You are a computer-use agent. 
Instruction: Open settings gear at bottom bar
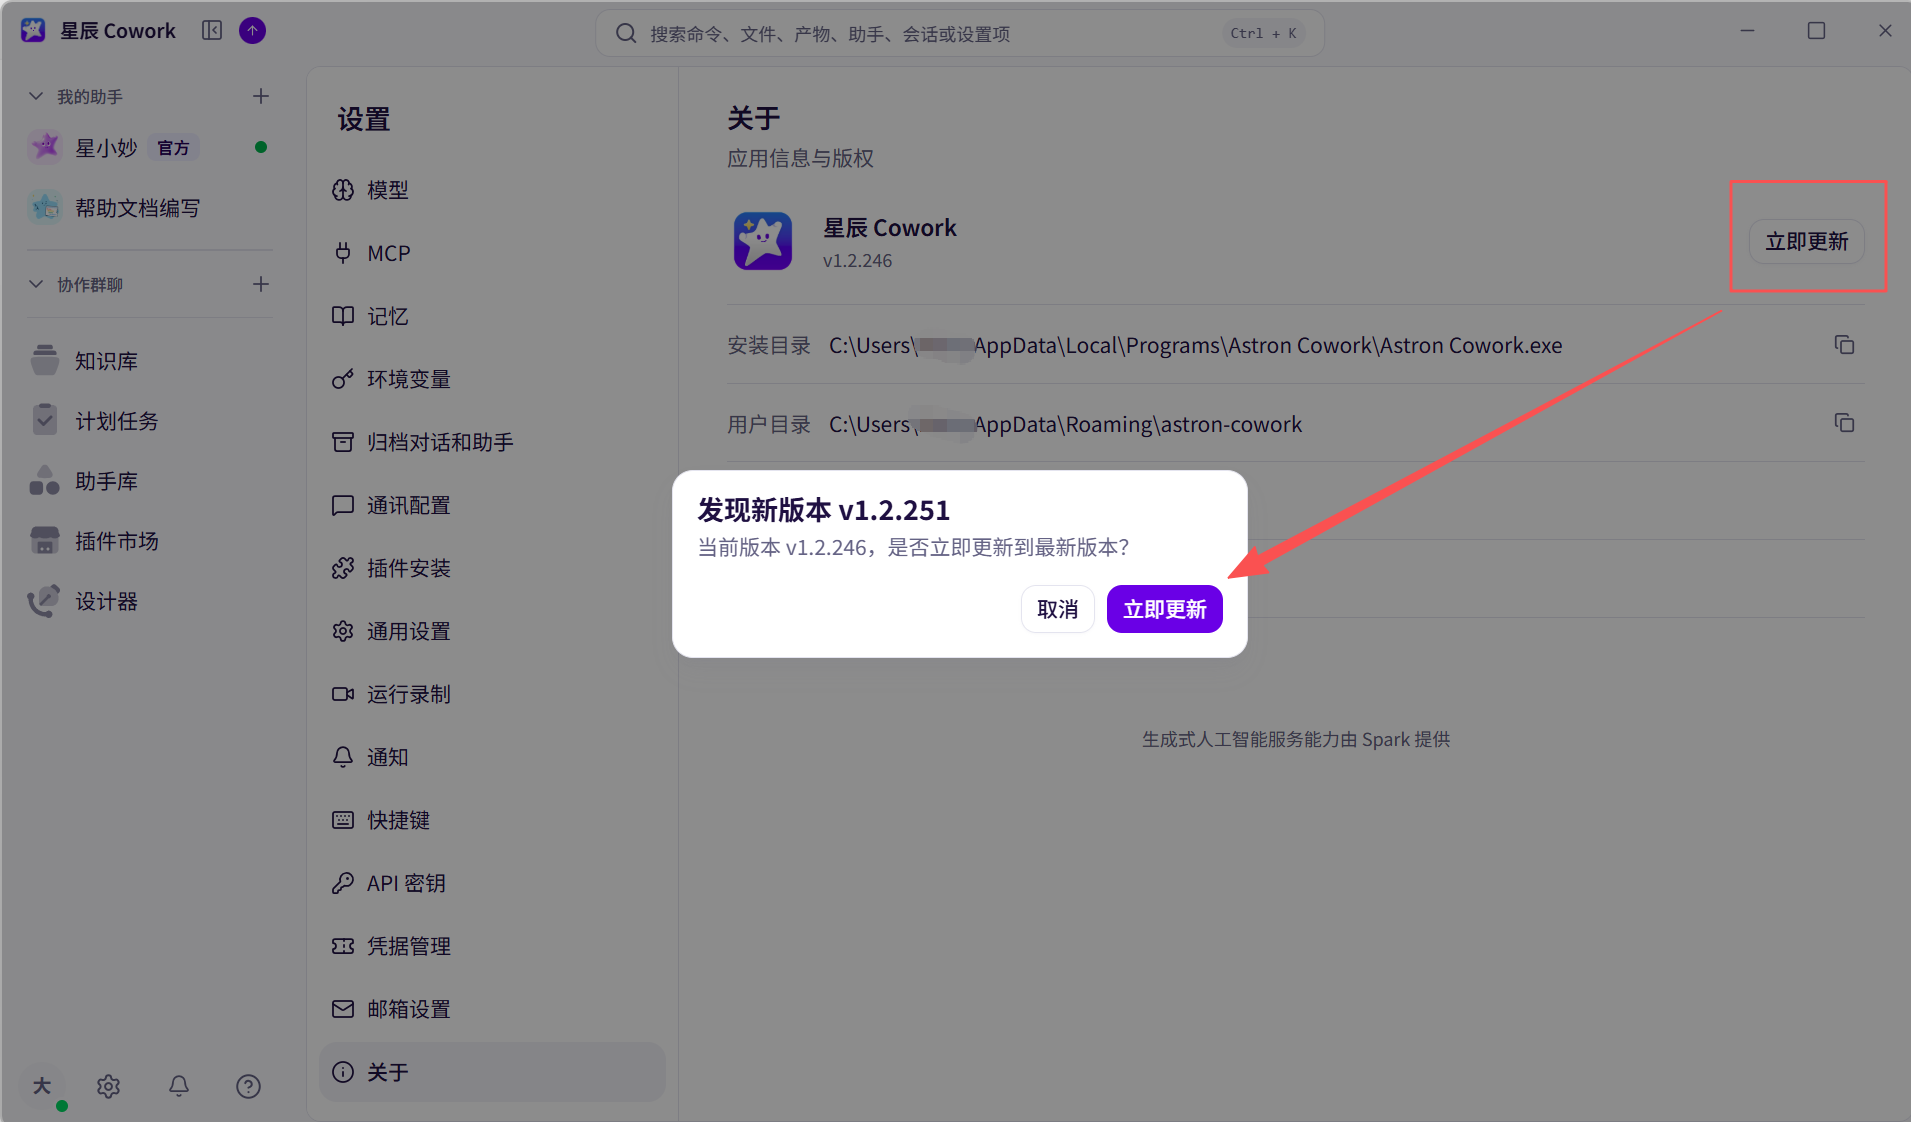(108, 1086)
